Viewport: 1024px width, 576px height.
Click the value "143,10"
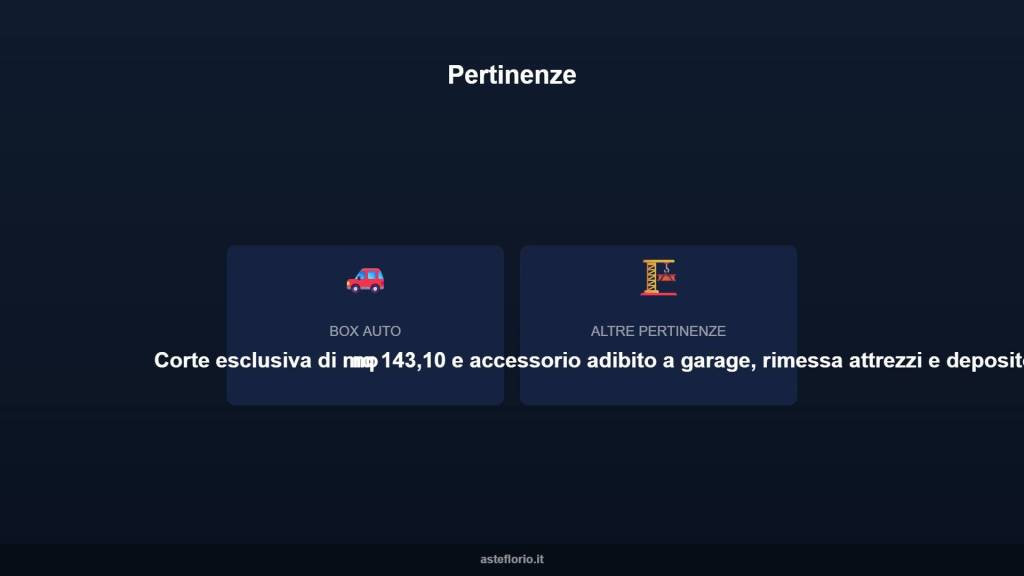(413, 361)
